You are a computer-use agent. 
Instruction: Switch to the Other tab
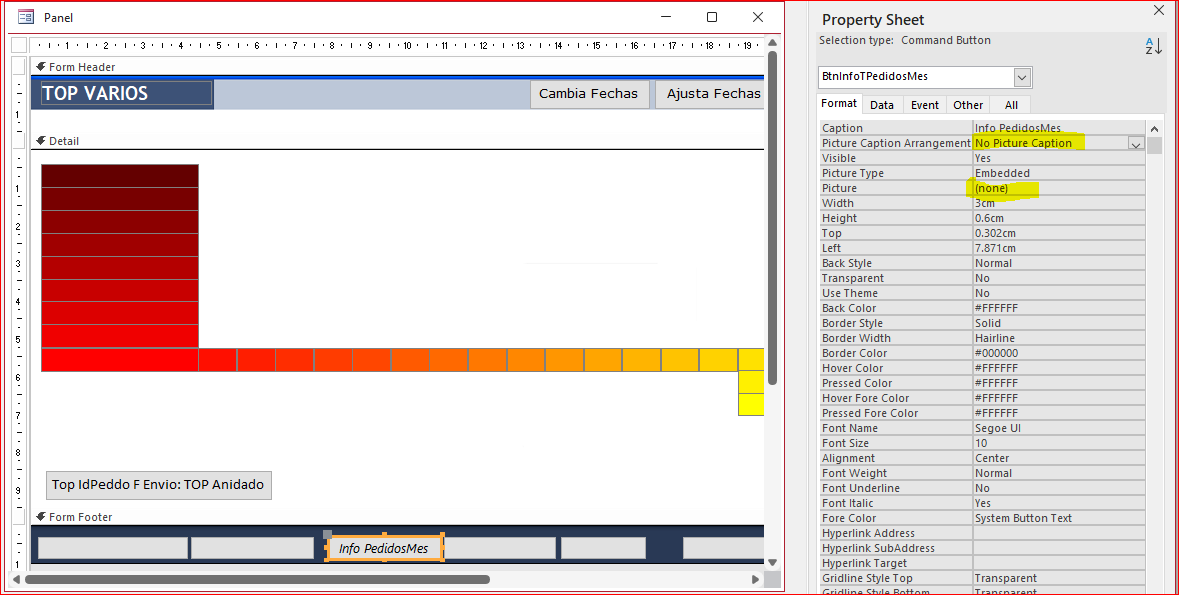[x=968, y=105]
